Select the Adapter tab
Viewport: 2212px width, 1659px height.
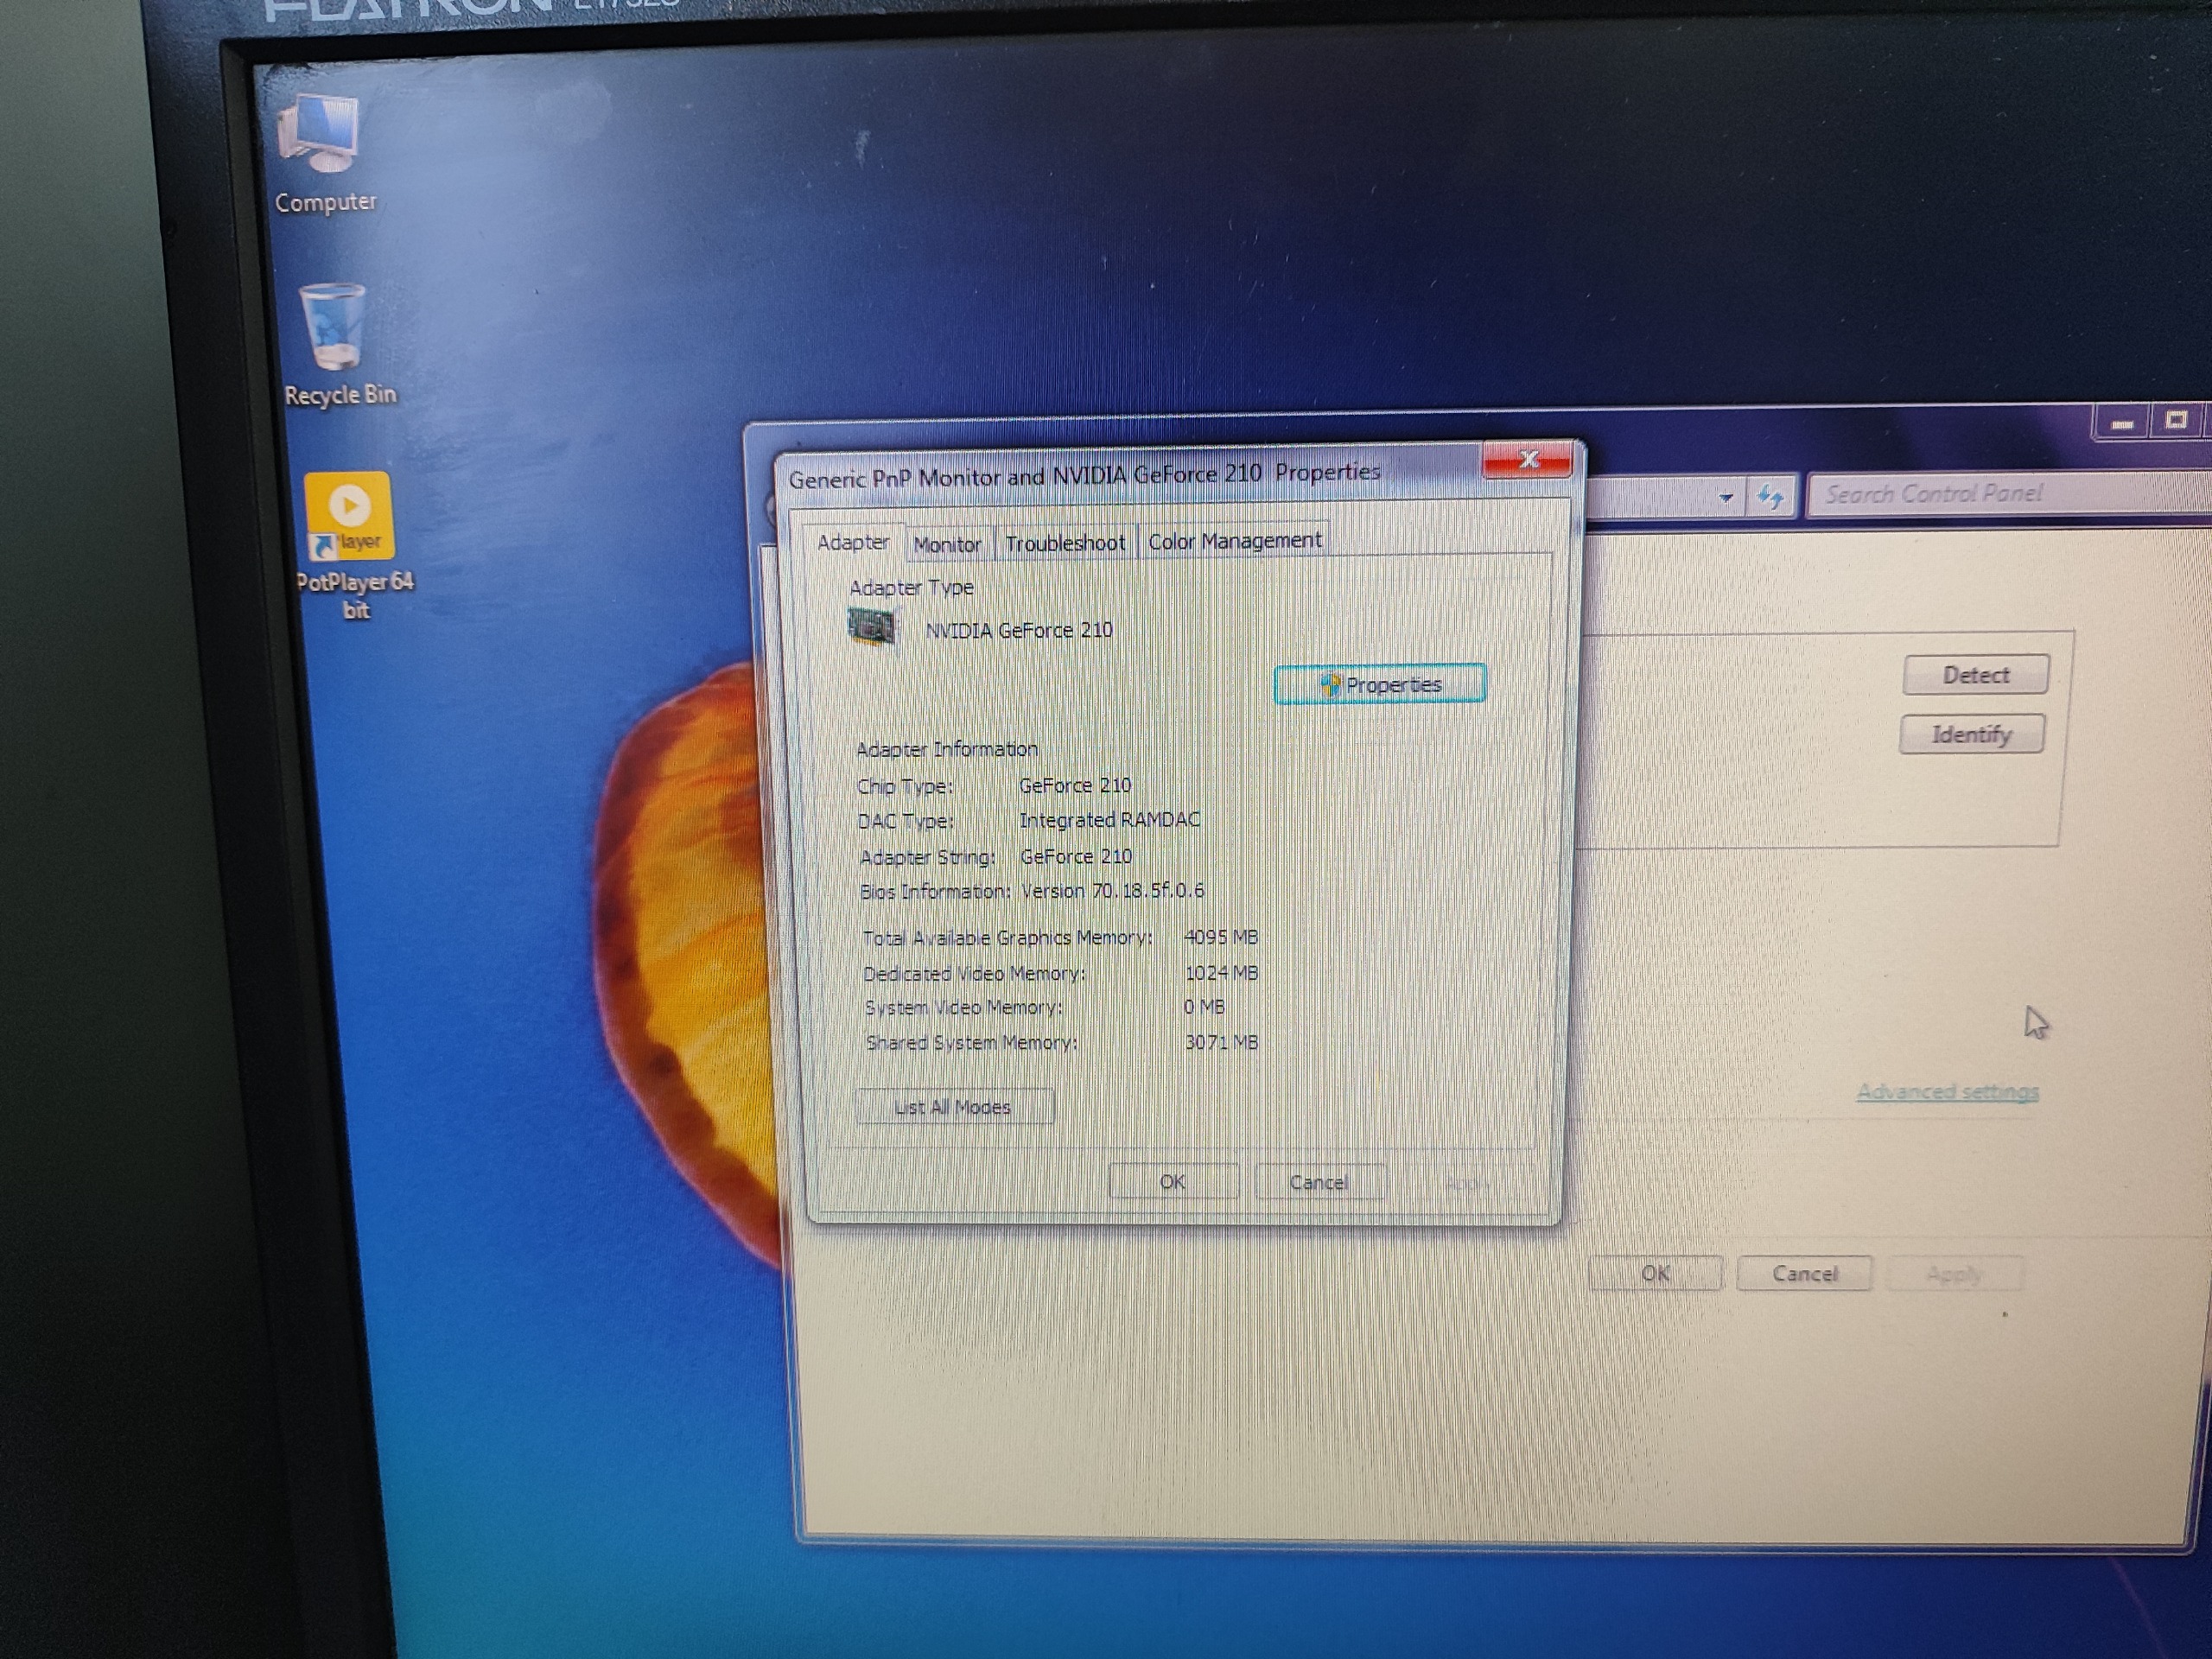[x=852, y=542]
